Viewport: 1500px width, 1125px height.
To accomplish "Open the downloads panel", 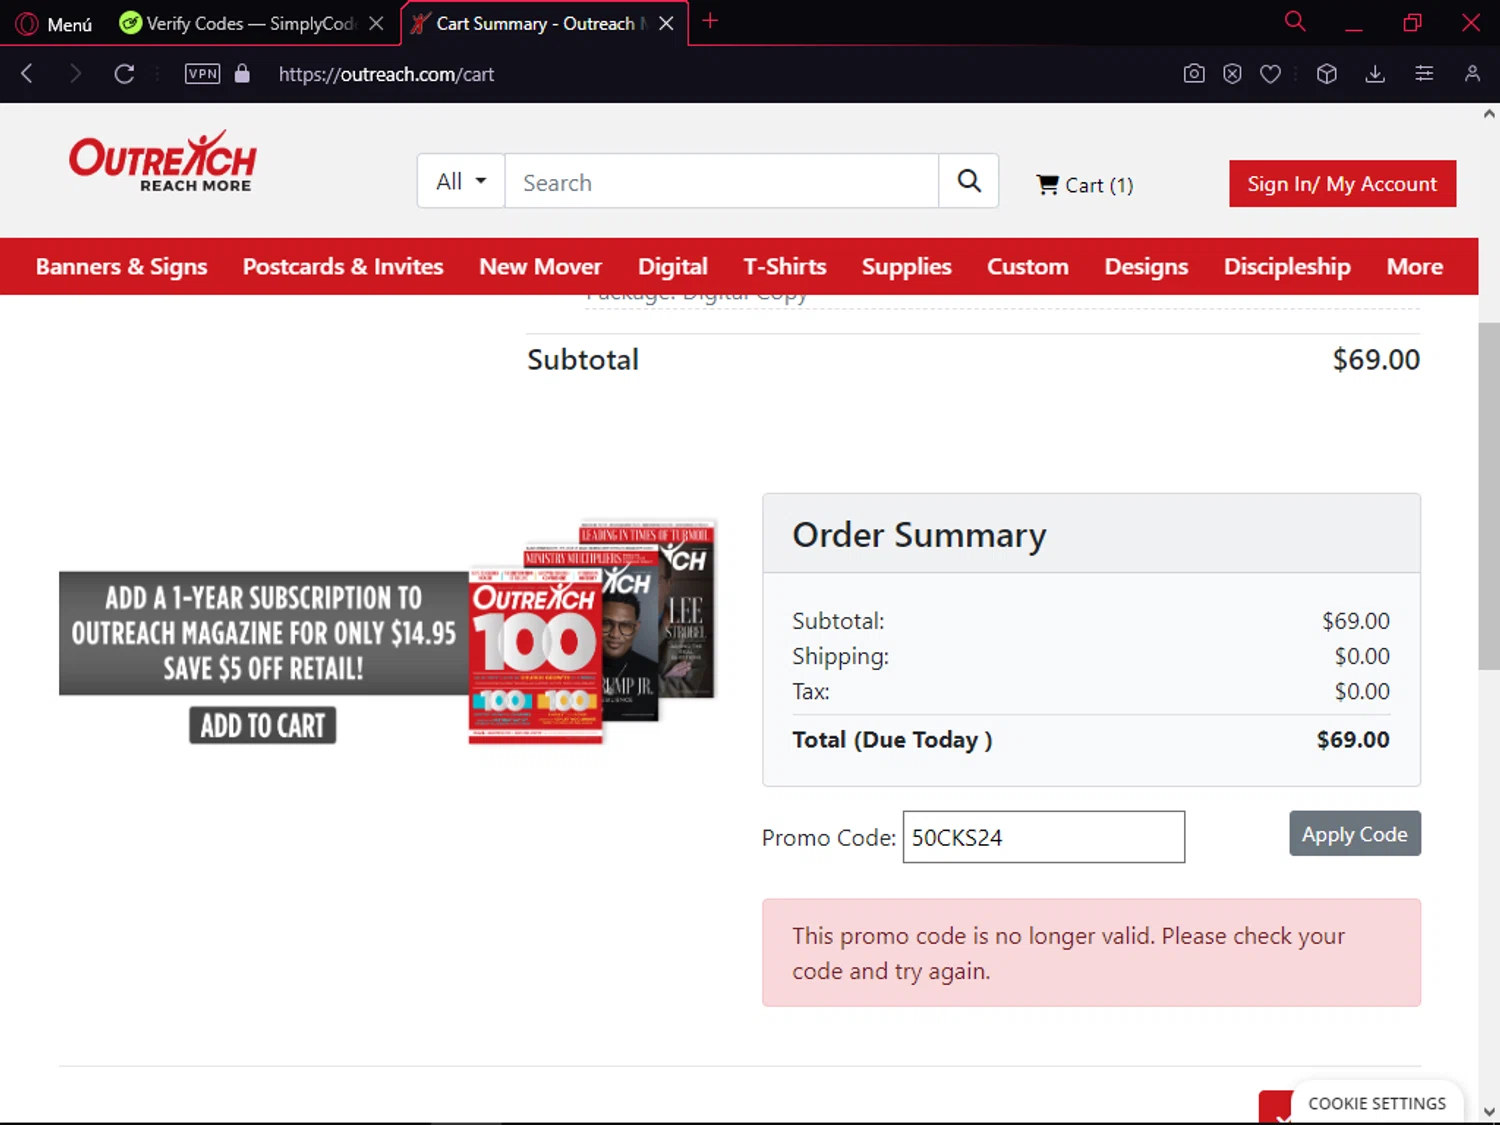I will (1376, 74).
